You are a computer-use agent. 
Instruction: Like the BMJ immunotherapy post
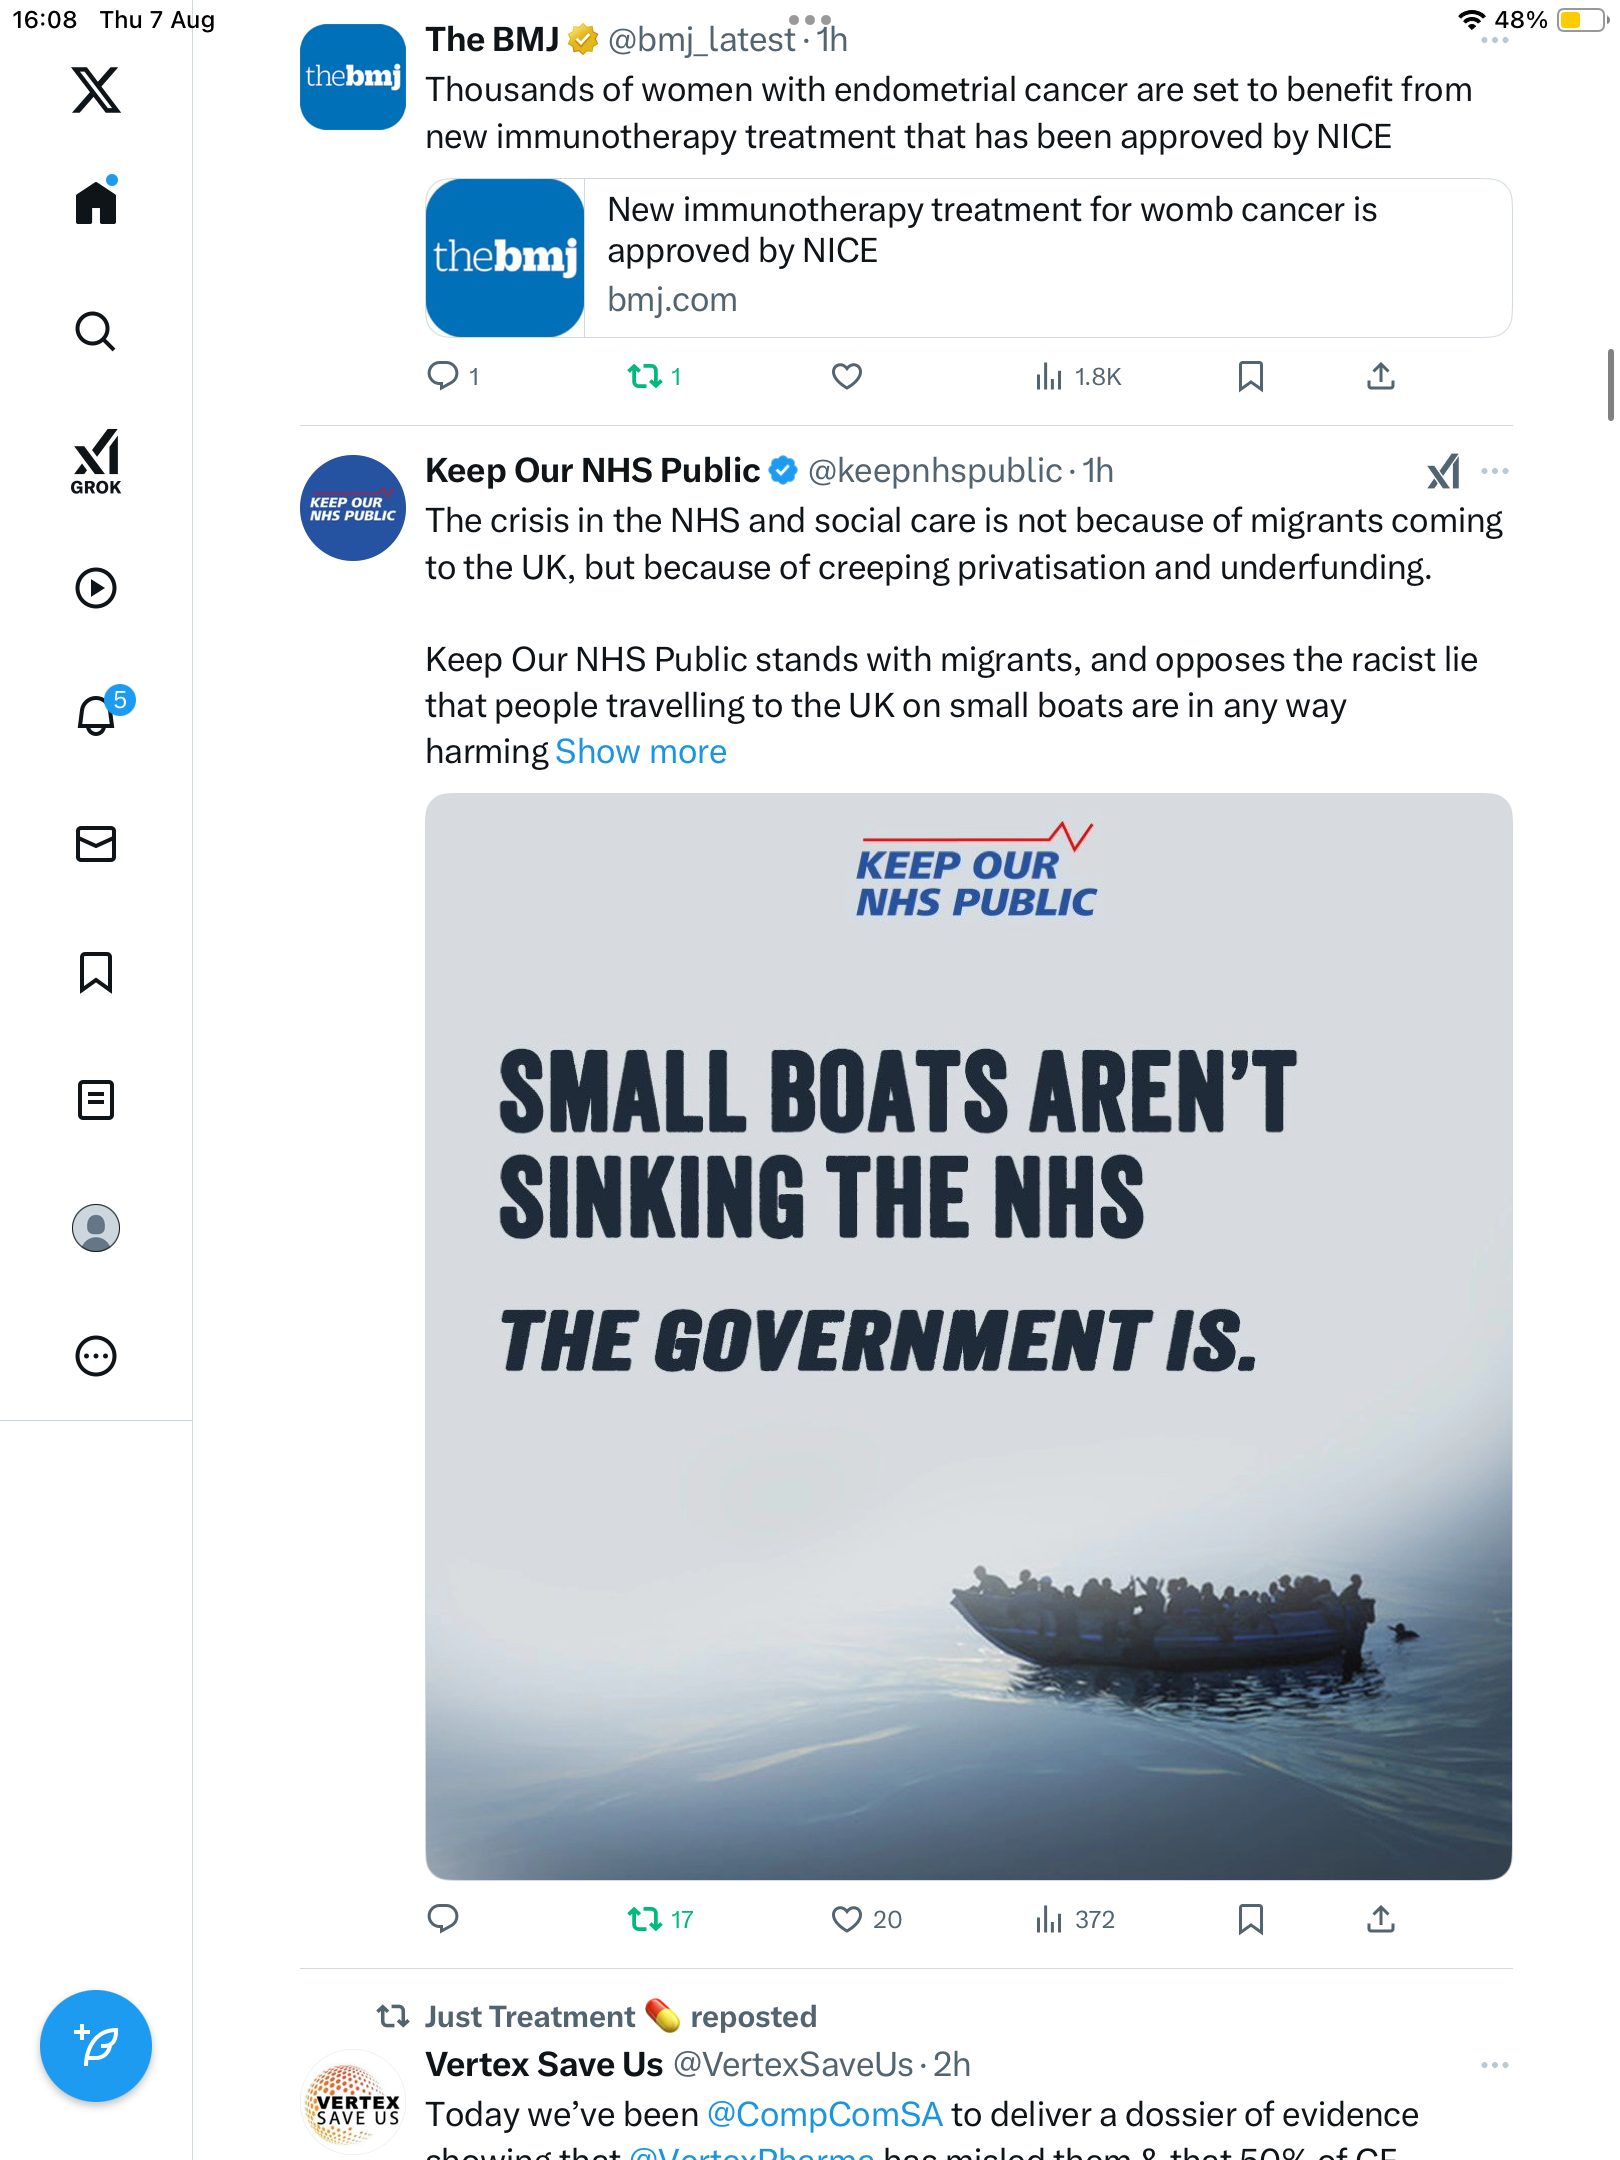coord(846,376)
